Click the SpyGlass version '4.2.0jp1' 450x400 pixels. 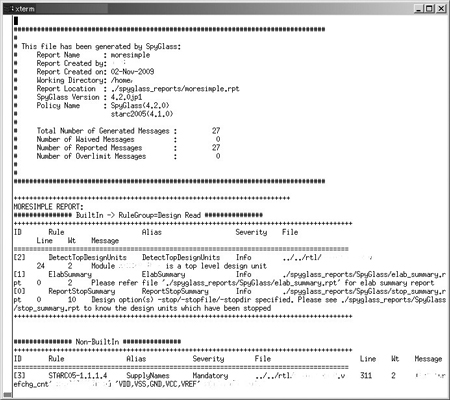point(126,97)
